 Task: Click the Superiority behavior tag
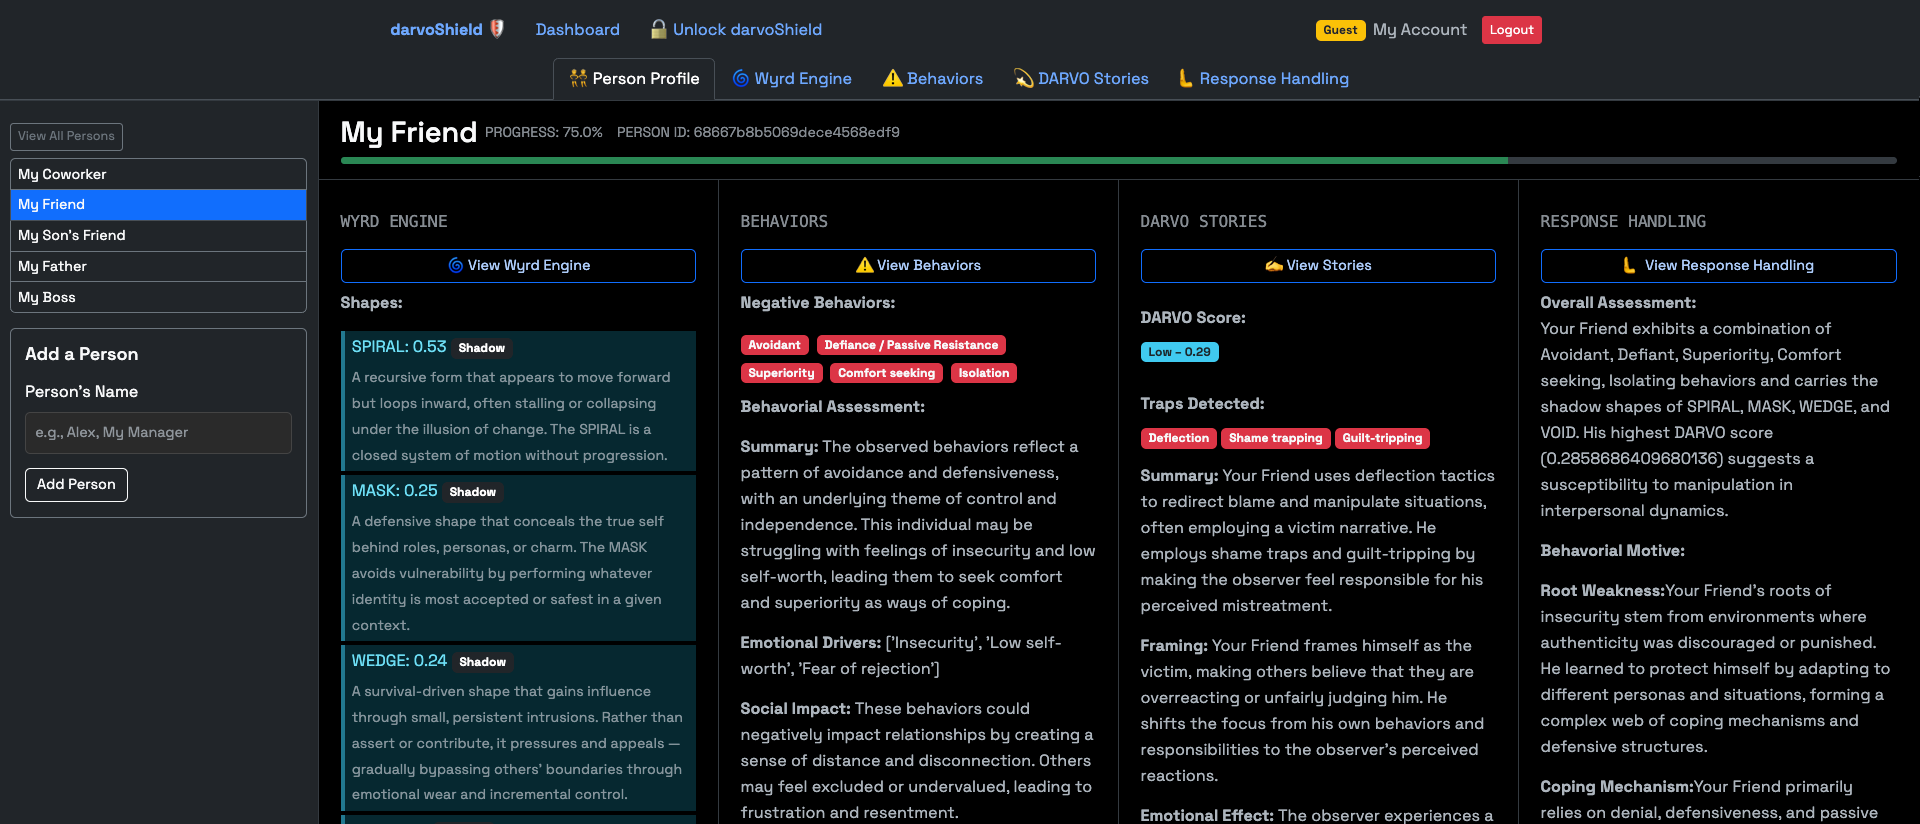(781, 373)
